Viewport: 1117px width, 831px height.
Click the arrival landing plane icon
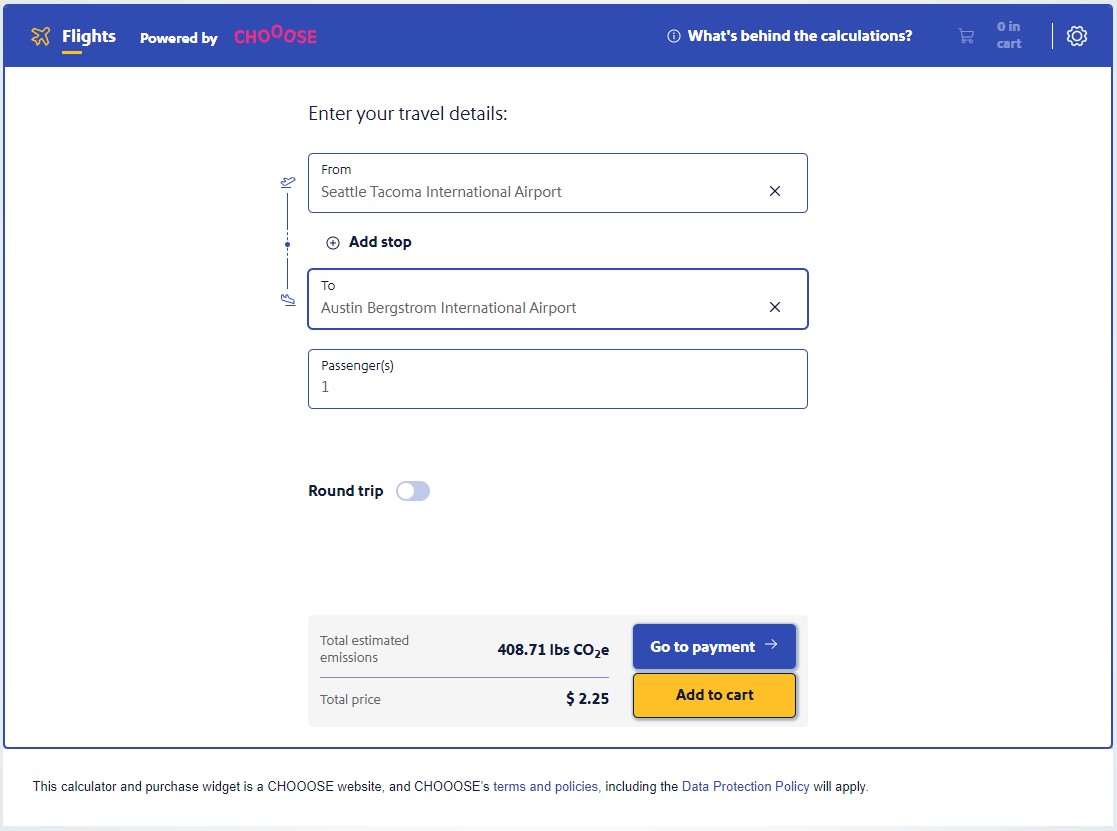288,299
